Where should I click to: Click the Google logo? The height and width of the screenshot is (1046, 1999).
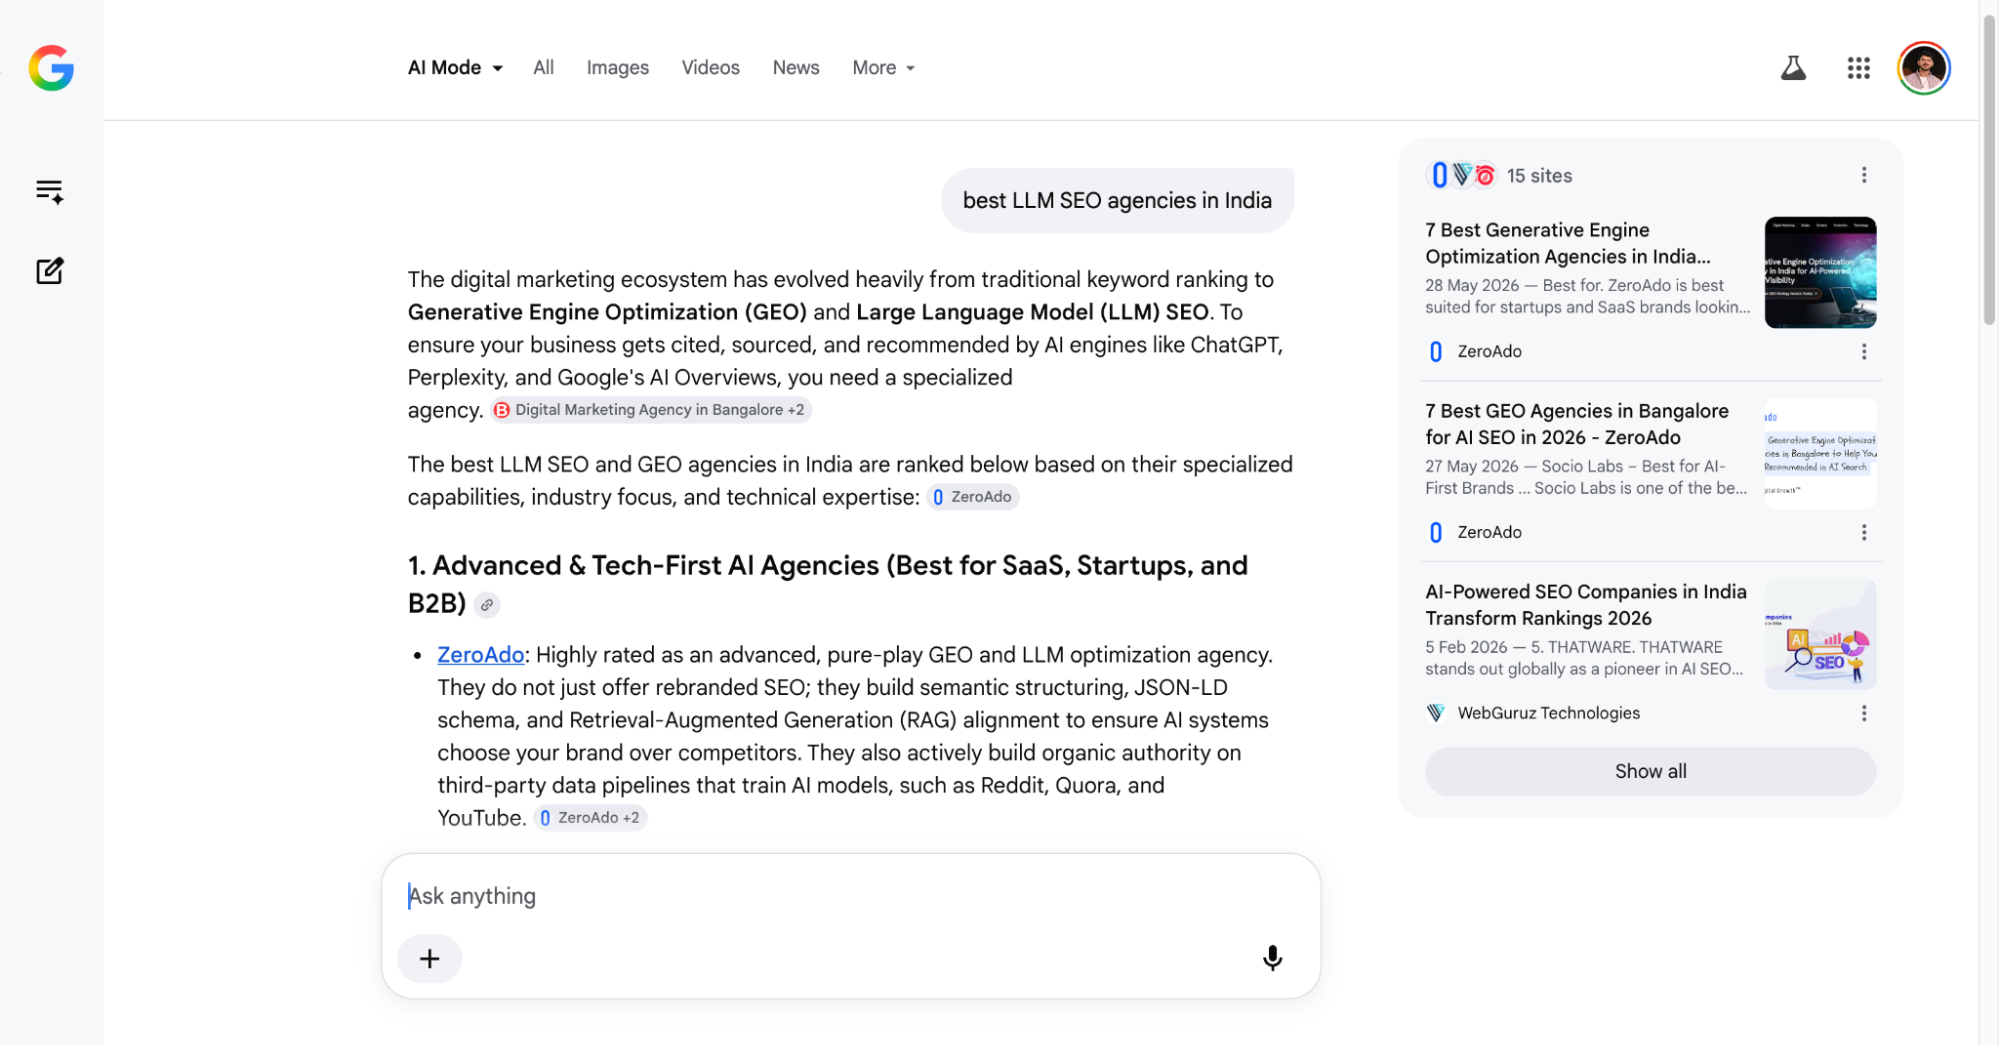pos(51,68)
